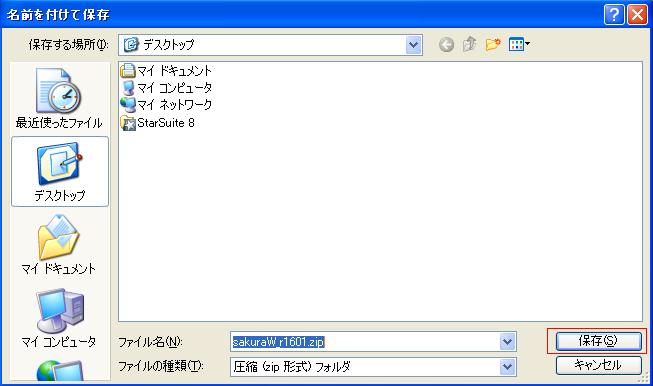Select マイ ドキュメント in the file list
This screenshot has height=386, width=653.
pyautogui.click(x=166, y=71)
